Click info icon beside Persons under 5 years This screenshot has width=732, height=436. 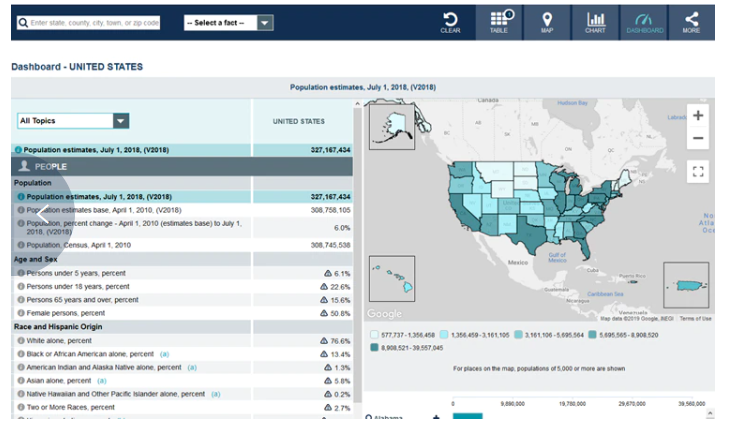click(21, 273)
